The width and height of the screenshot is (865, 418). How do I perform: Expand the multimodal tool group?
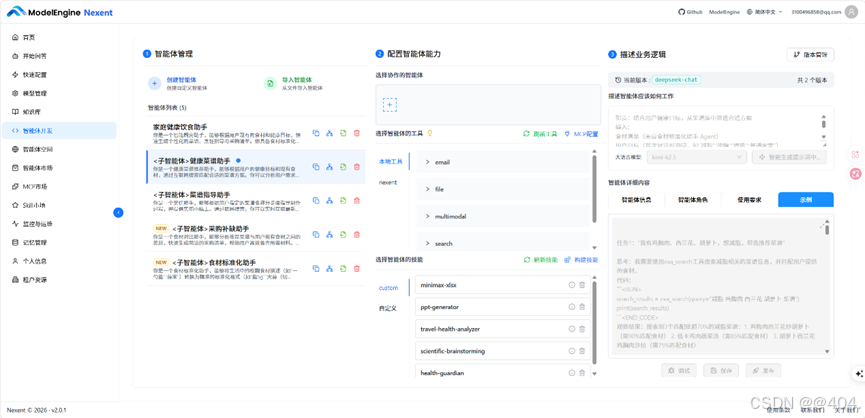point(503,216)
